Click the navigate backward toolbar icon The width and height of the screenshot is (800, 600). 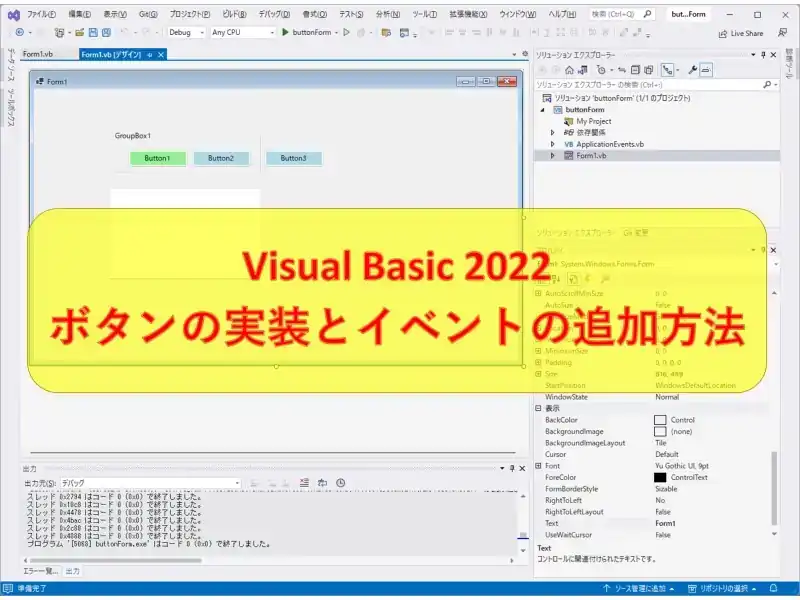pos(20,32)
